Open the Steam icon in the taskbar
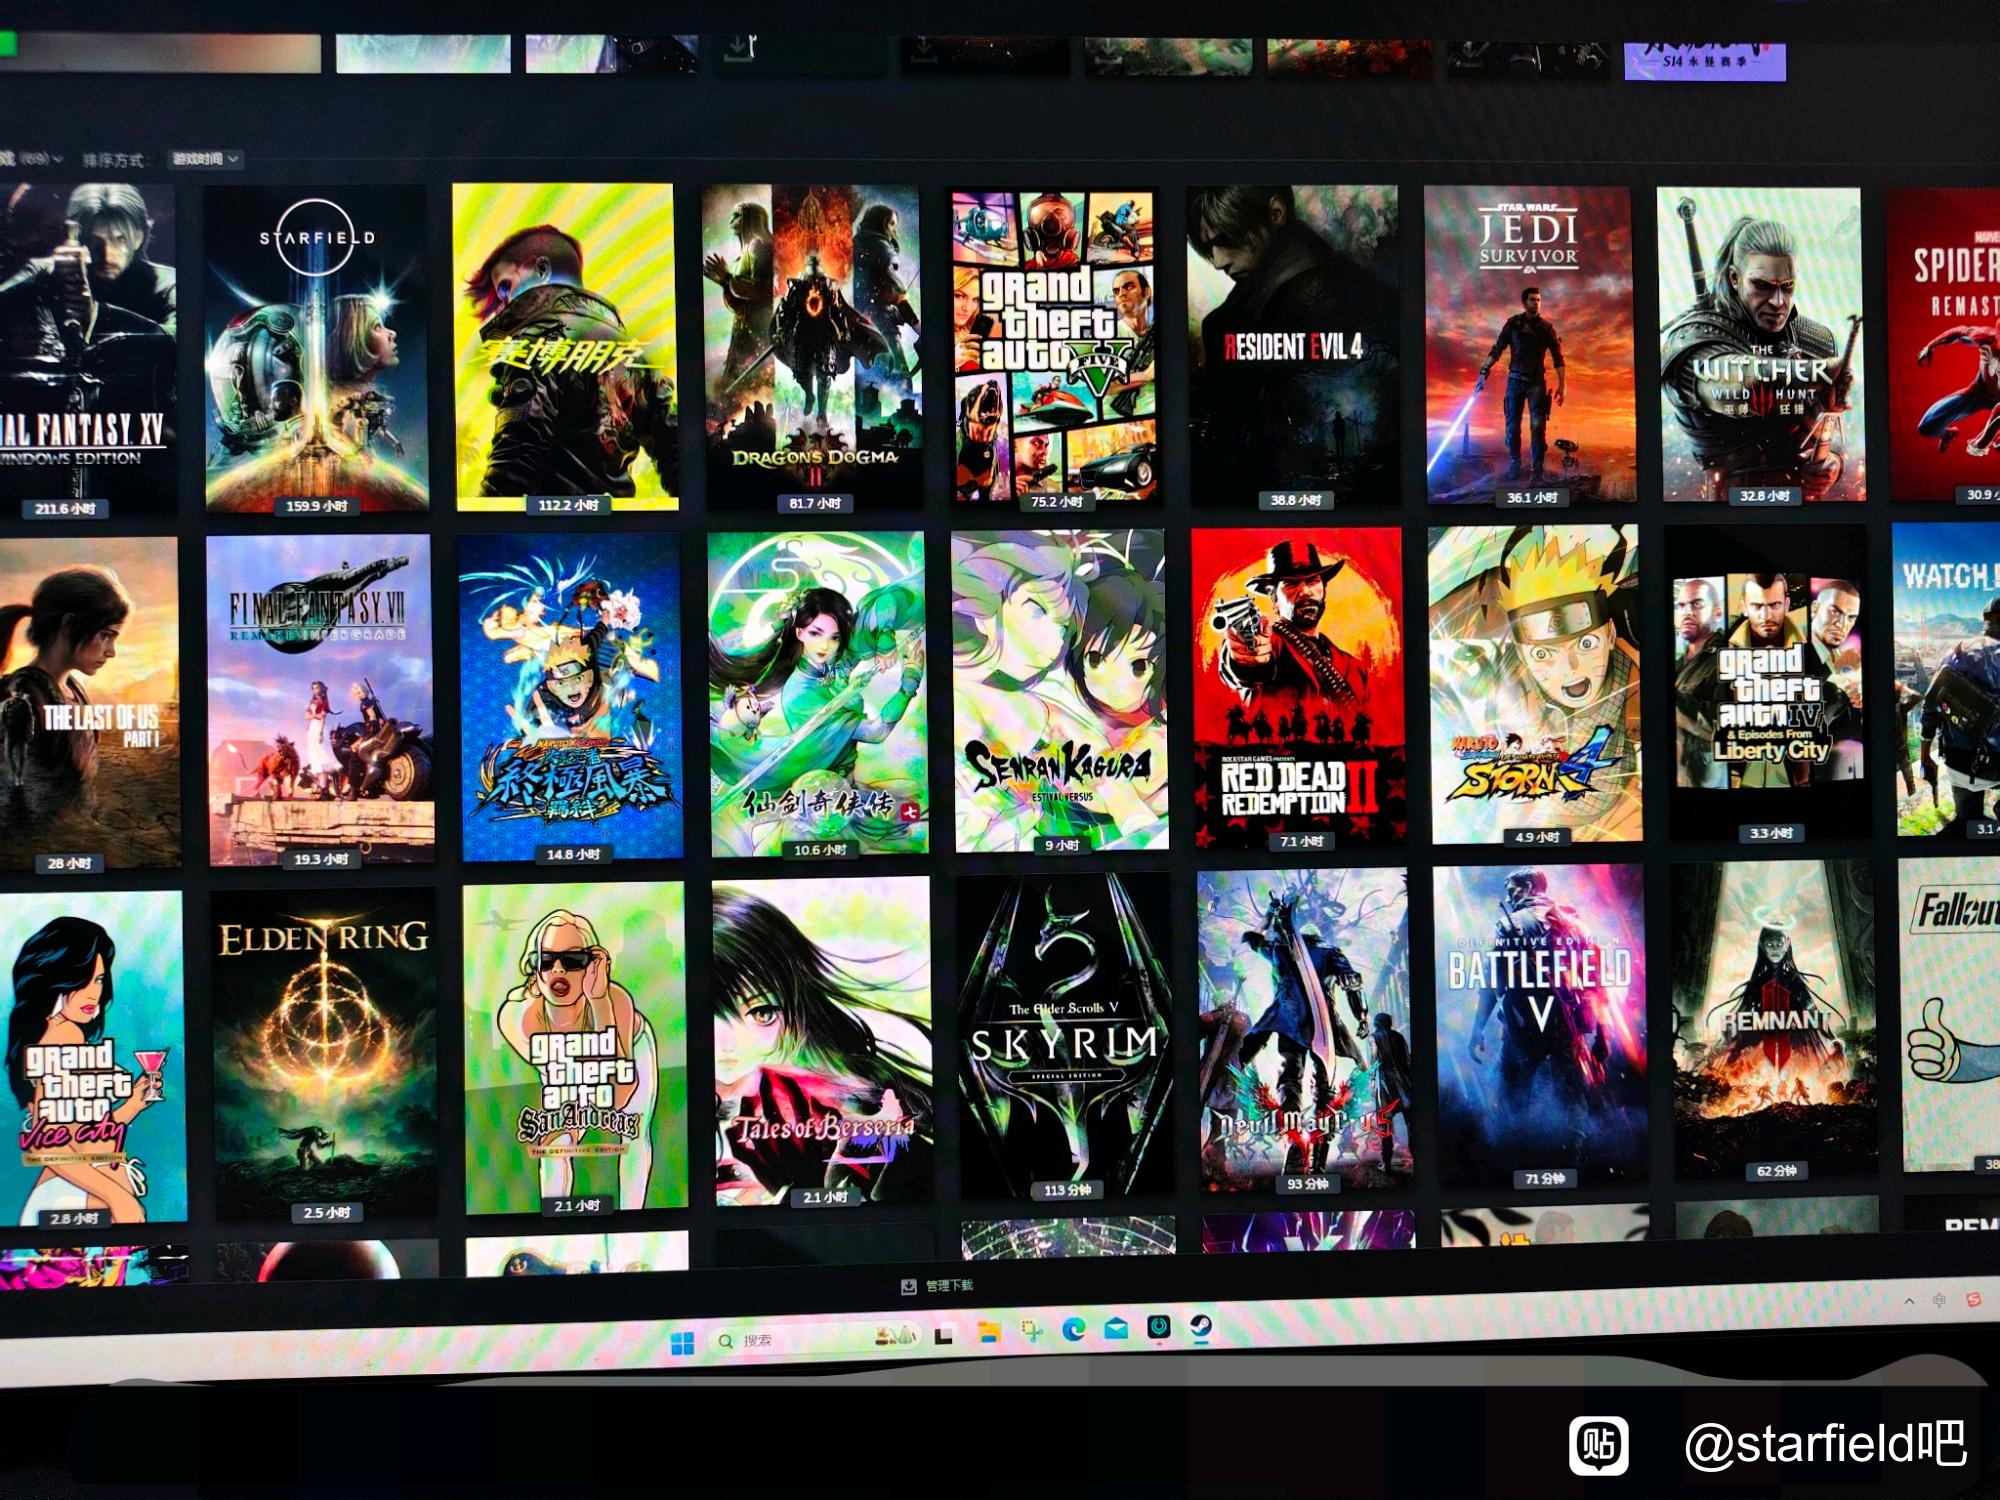 (x=1201, y=1327)
